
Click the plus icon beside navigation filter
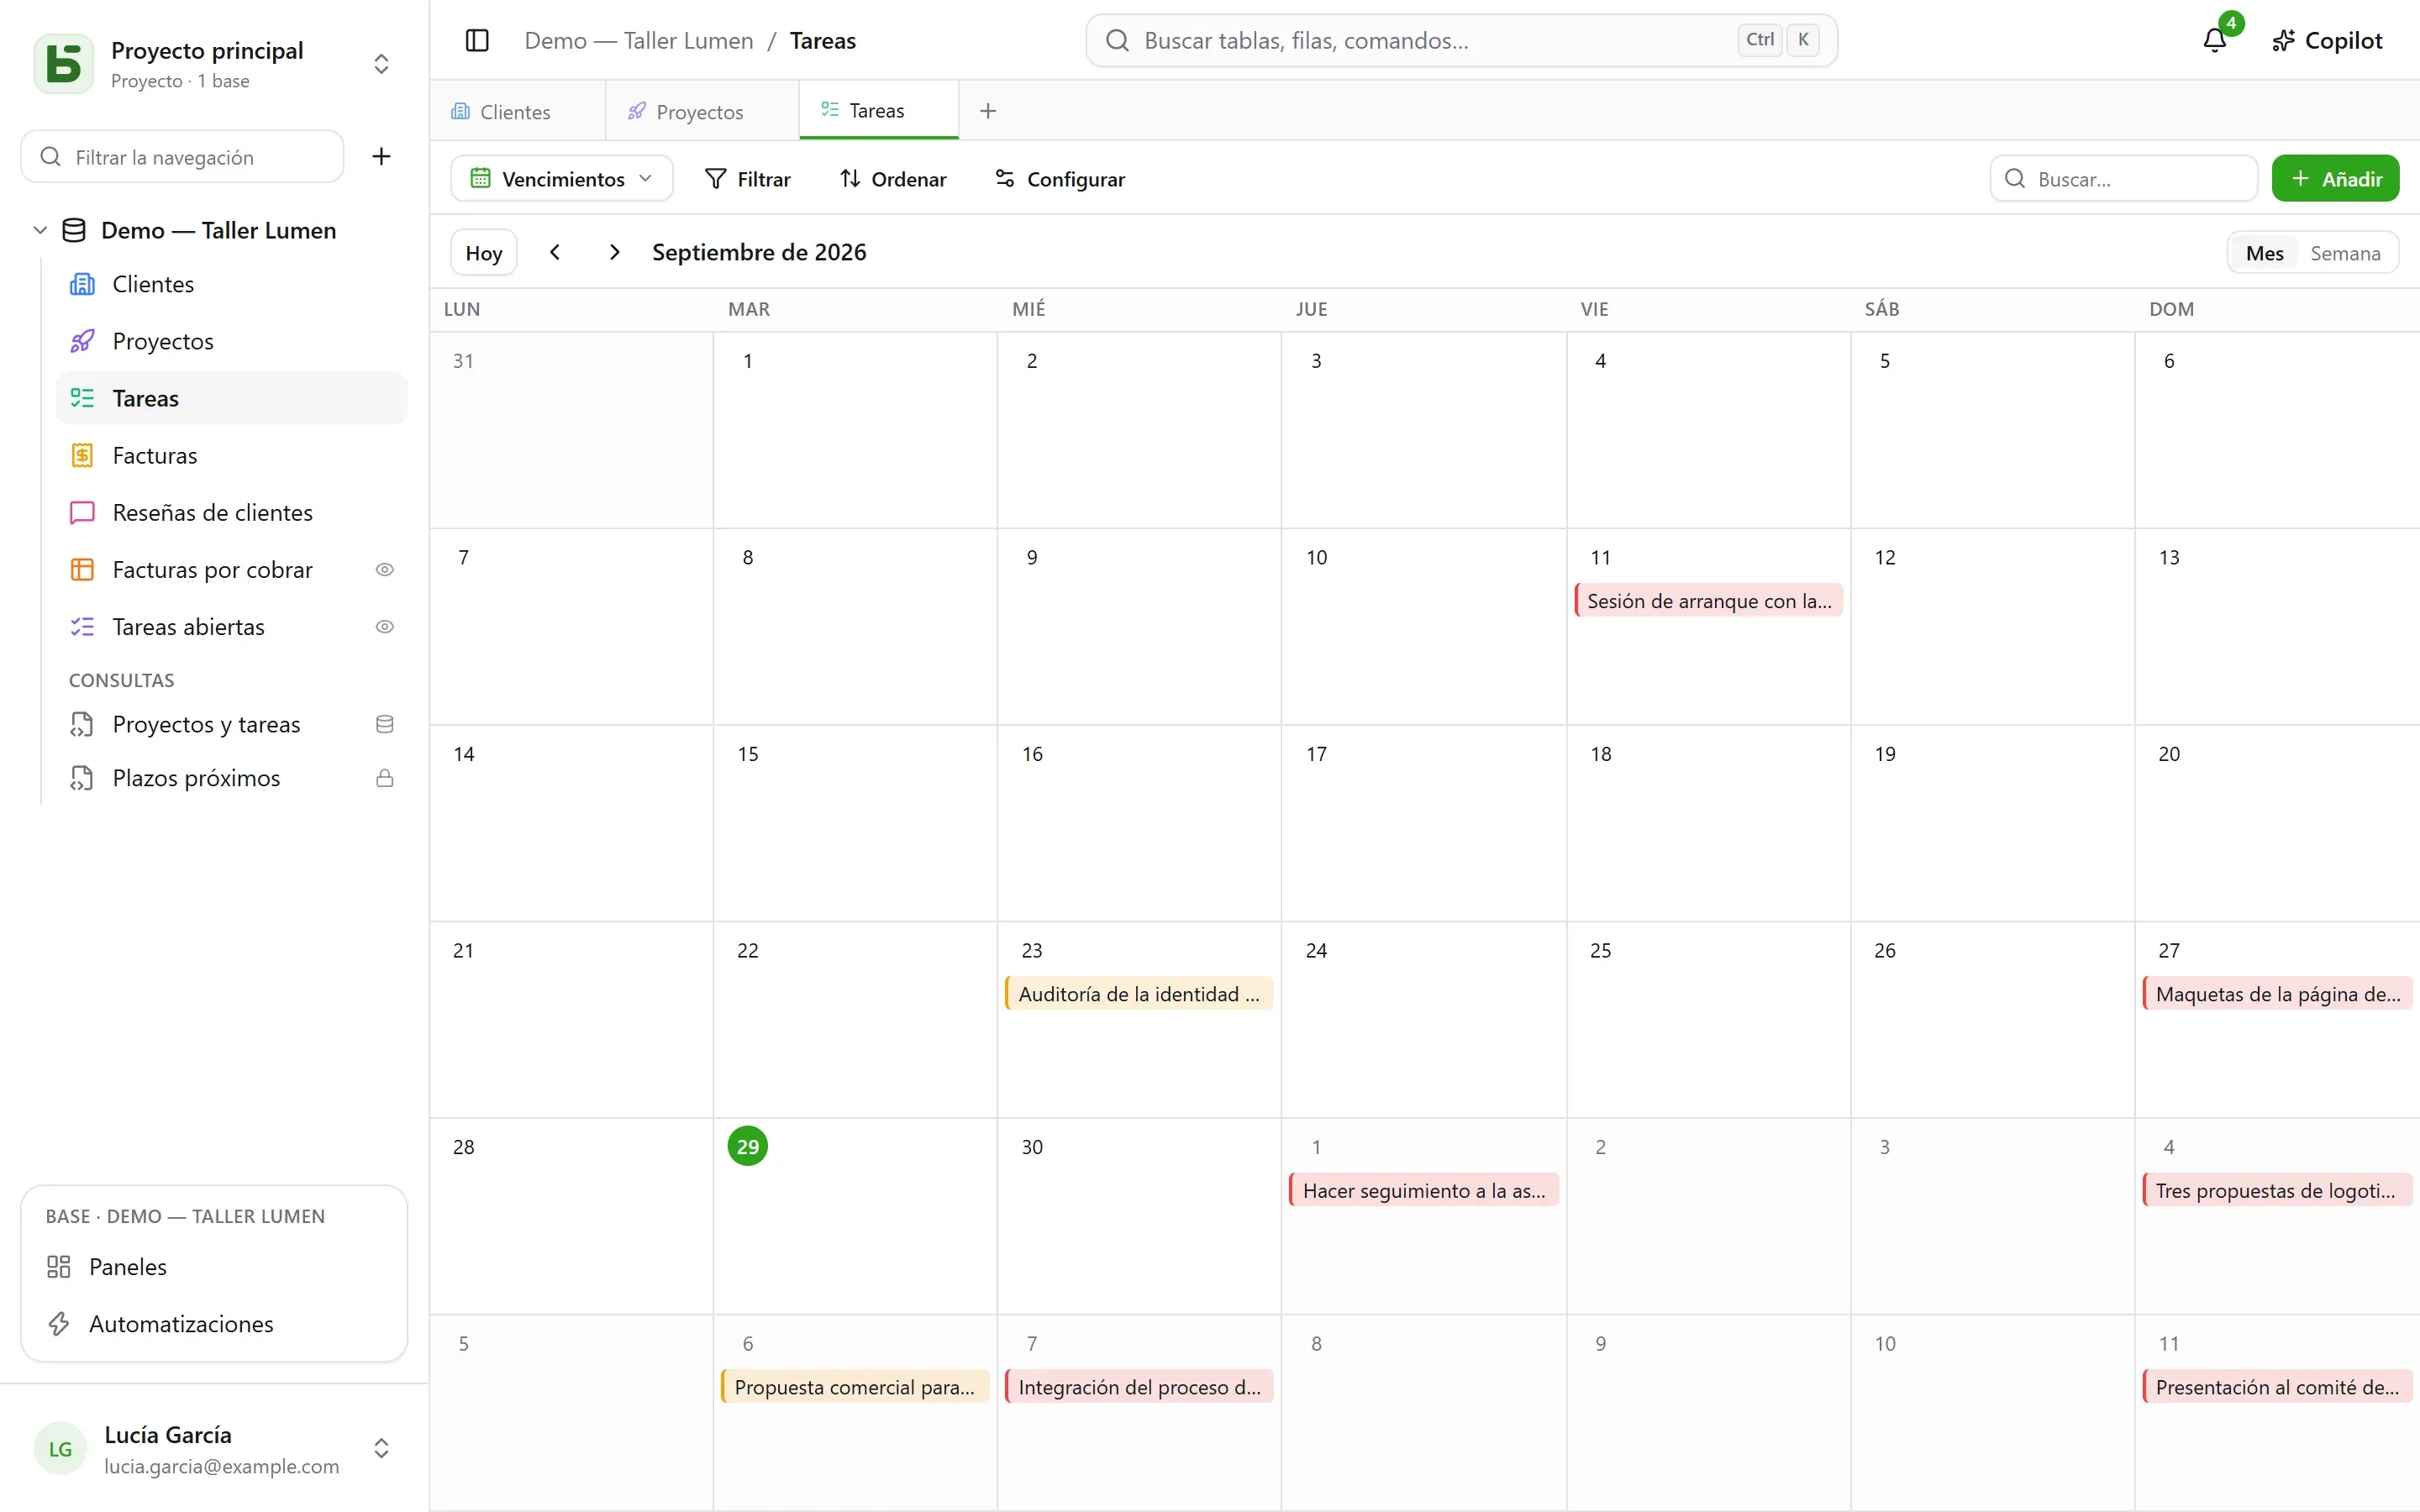pyautogui.click(x=381, y=156)
